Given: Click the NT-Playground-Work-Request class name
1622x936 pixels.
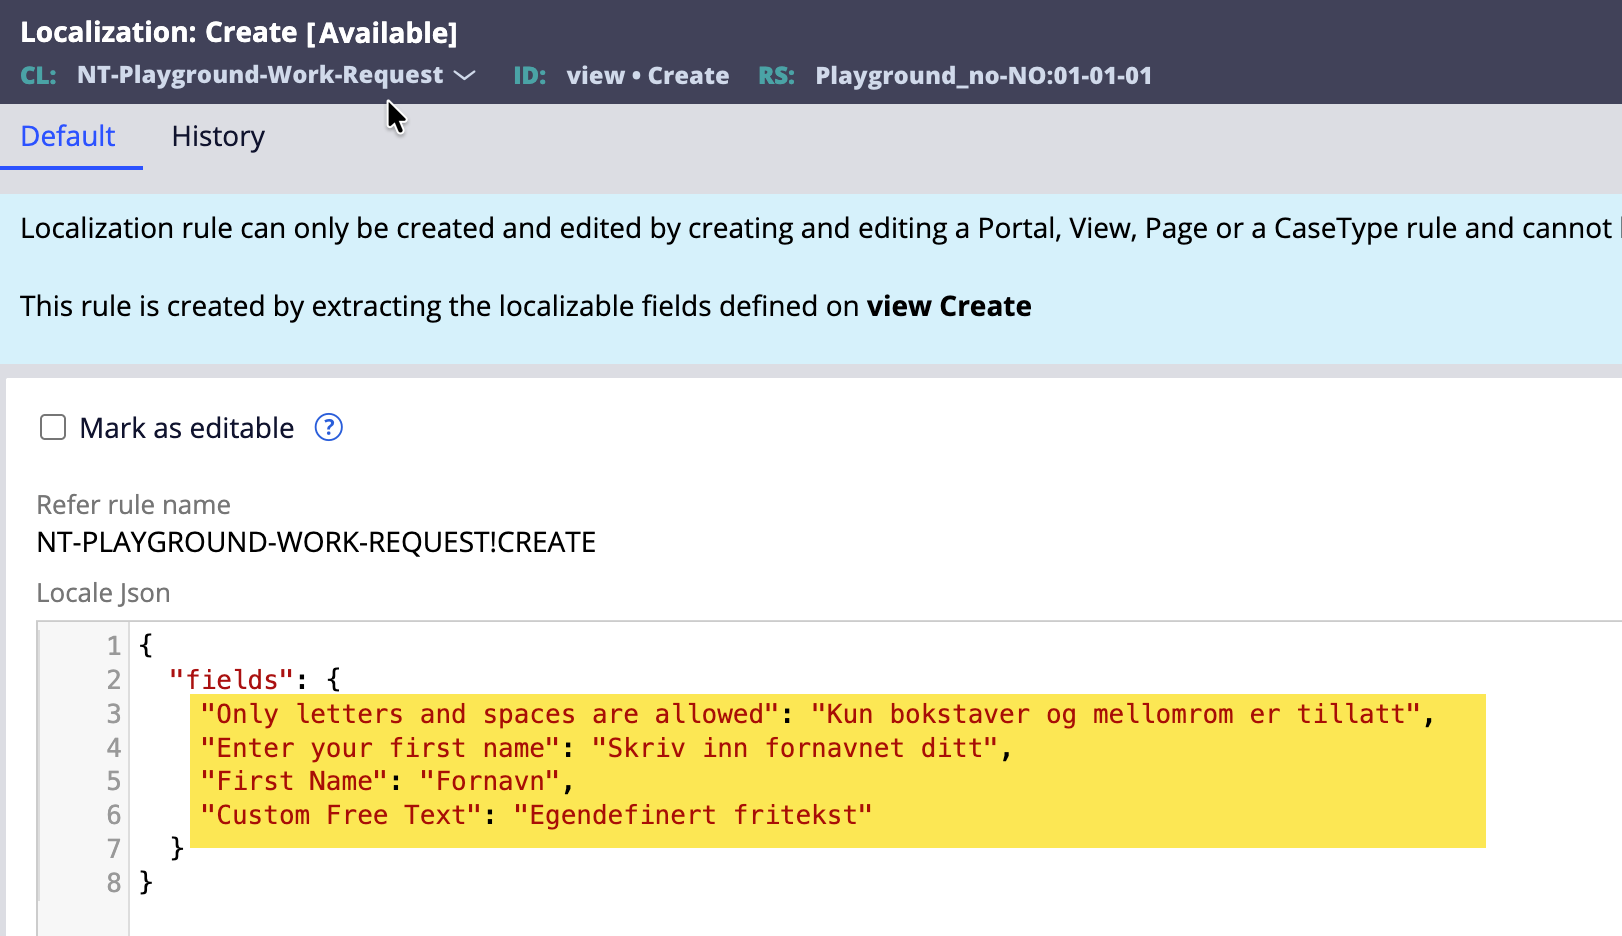Looking at the screenshot, I should pos(260,76).
